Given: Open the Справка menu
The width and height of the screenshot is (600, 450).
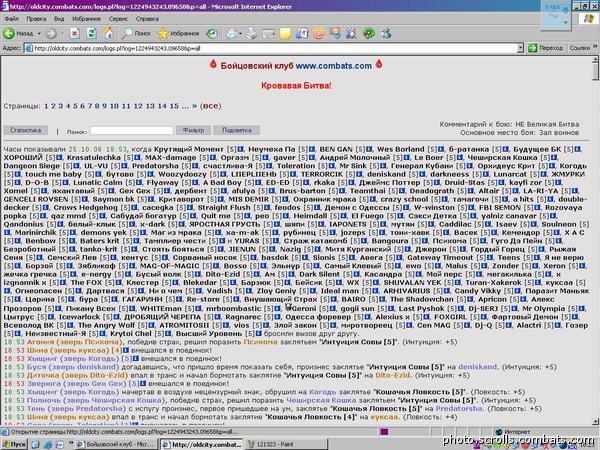Looking at the screenshot, I should pos(147,19).
